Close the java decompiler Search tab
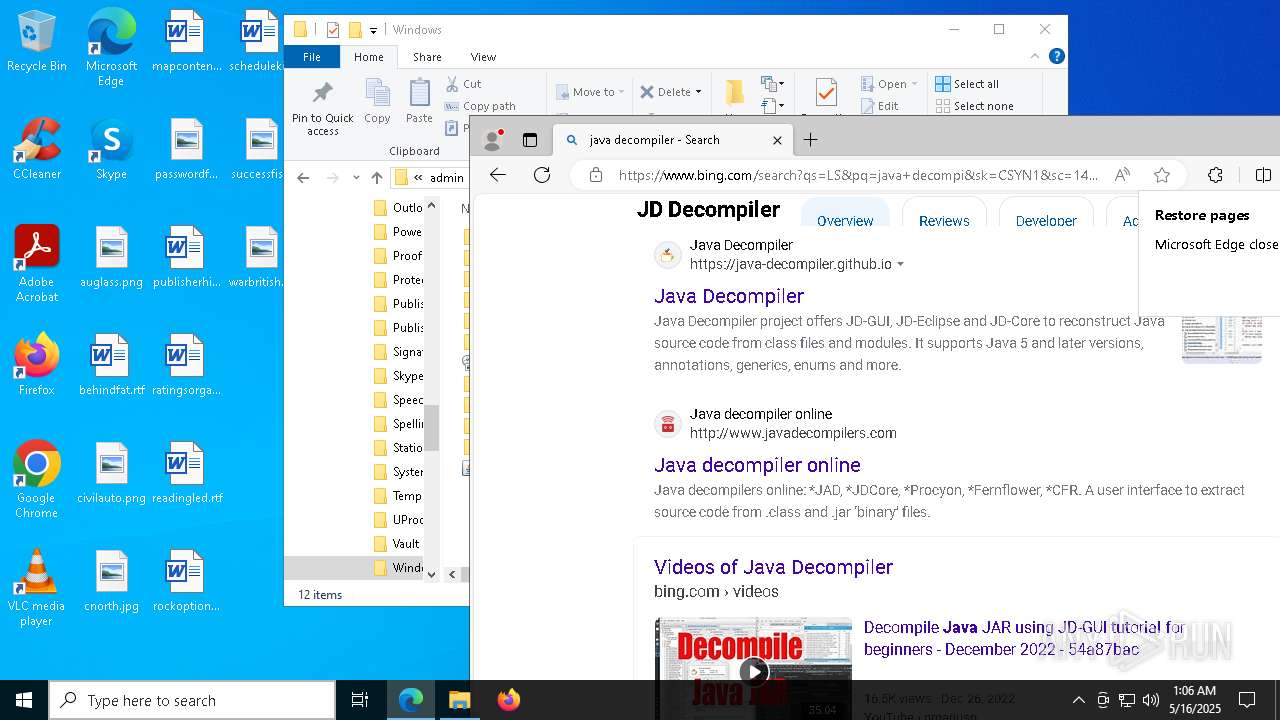1280x720 pixels. [x=777, y=140]
